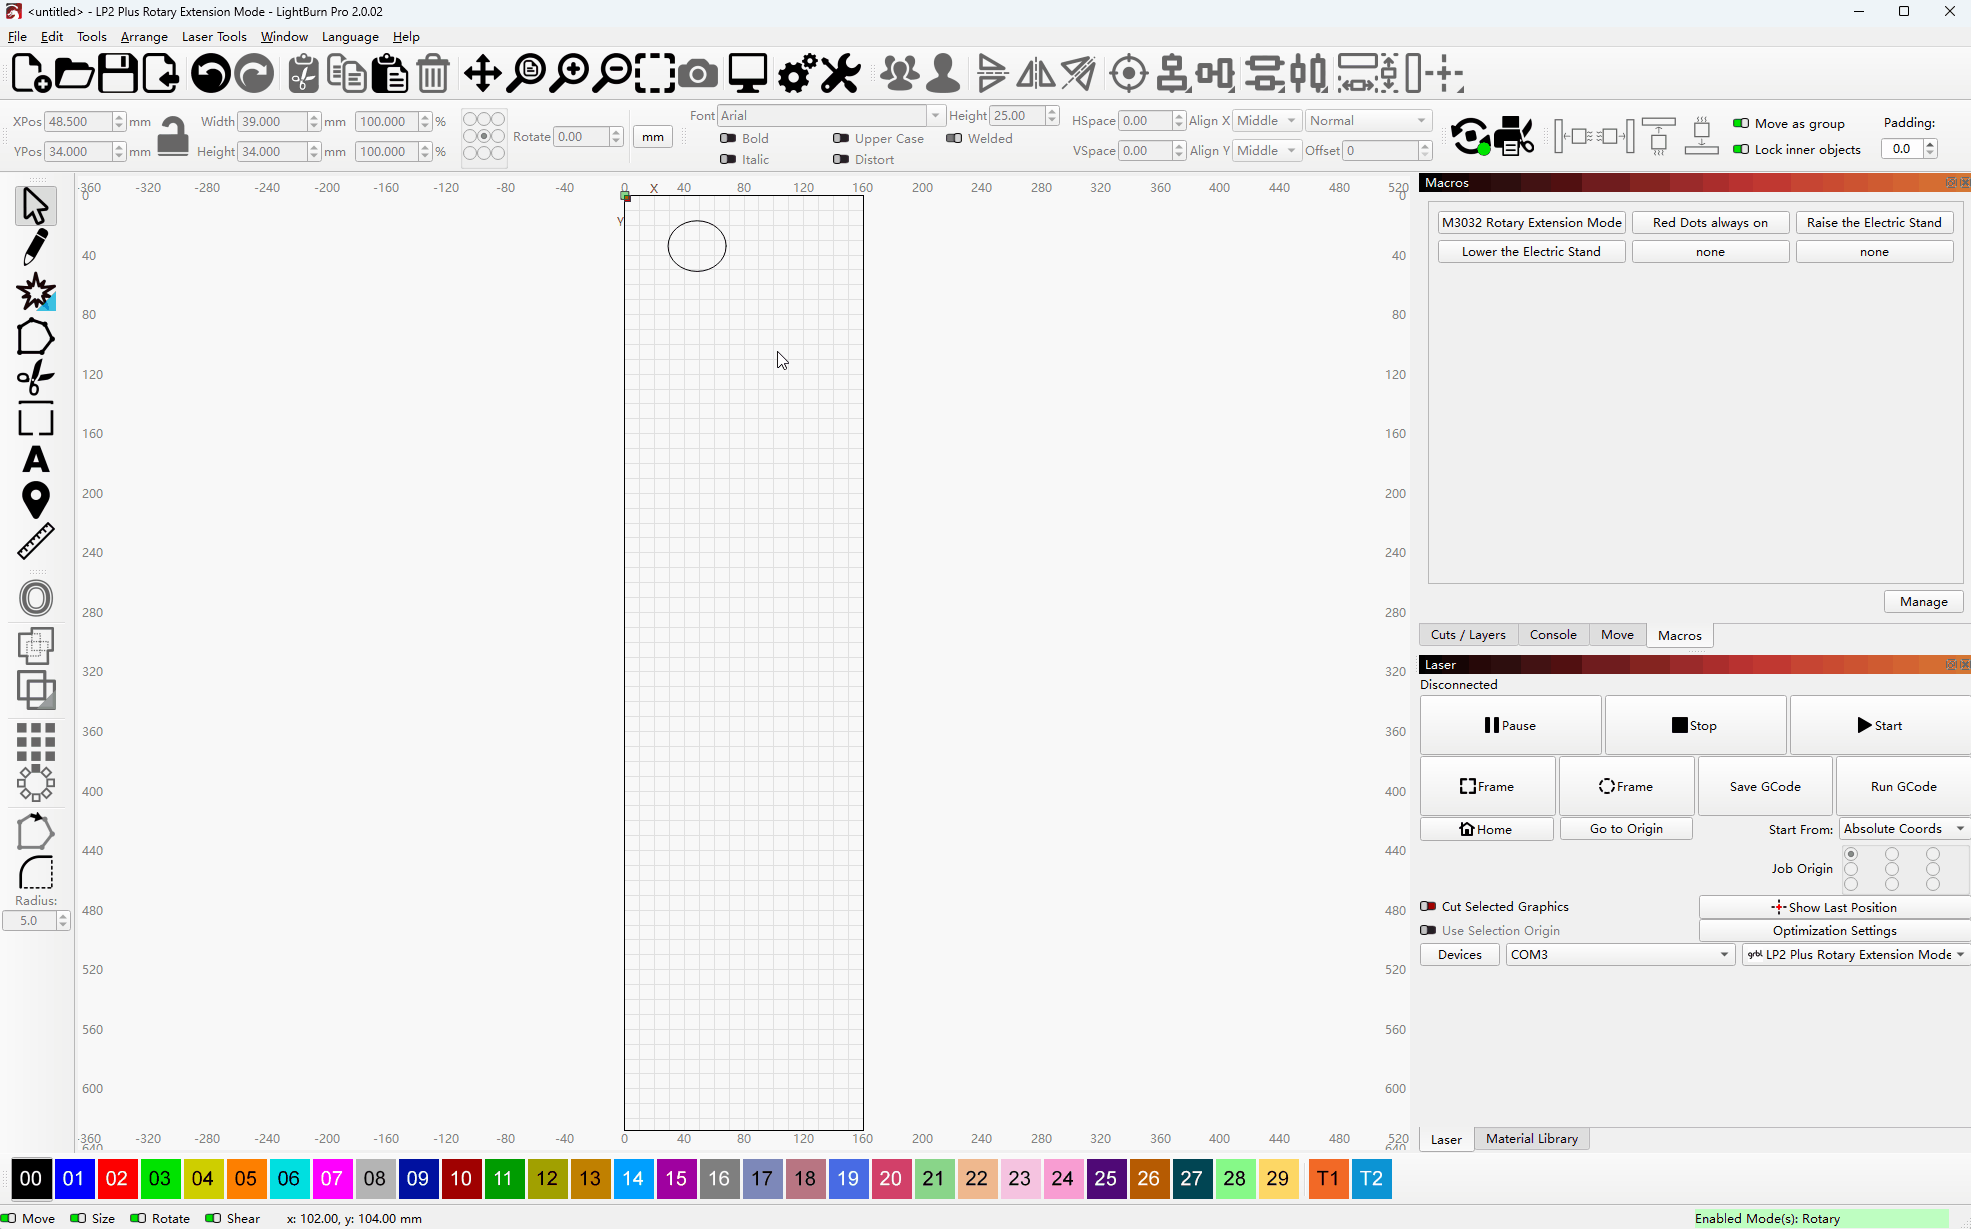The width and height of the screenshot is (1971, 1229).
Task: Toggle Use Selection Origin
Action: click(x=1428, y=930)
